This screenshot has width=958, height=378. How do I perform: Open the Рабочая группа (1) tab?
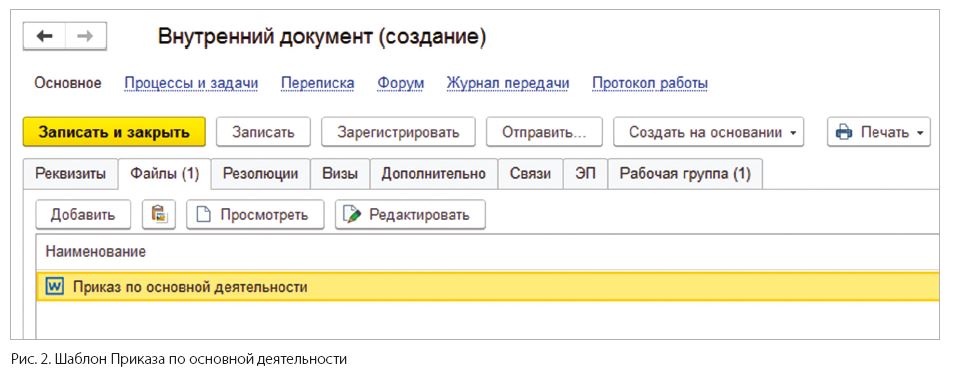(x=685, y=173)
